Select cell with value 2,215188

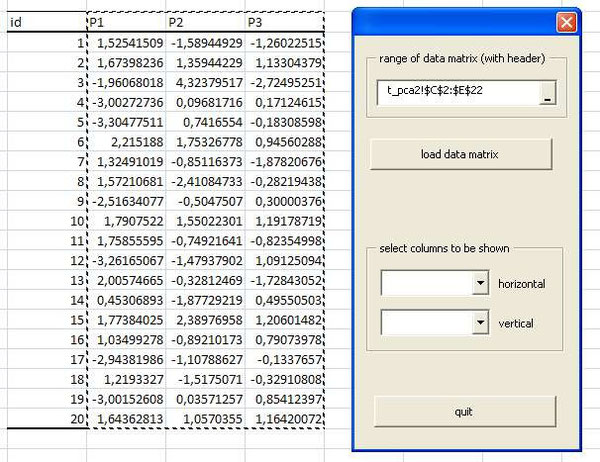coord(126,142)
